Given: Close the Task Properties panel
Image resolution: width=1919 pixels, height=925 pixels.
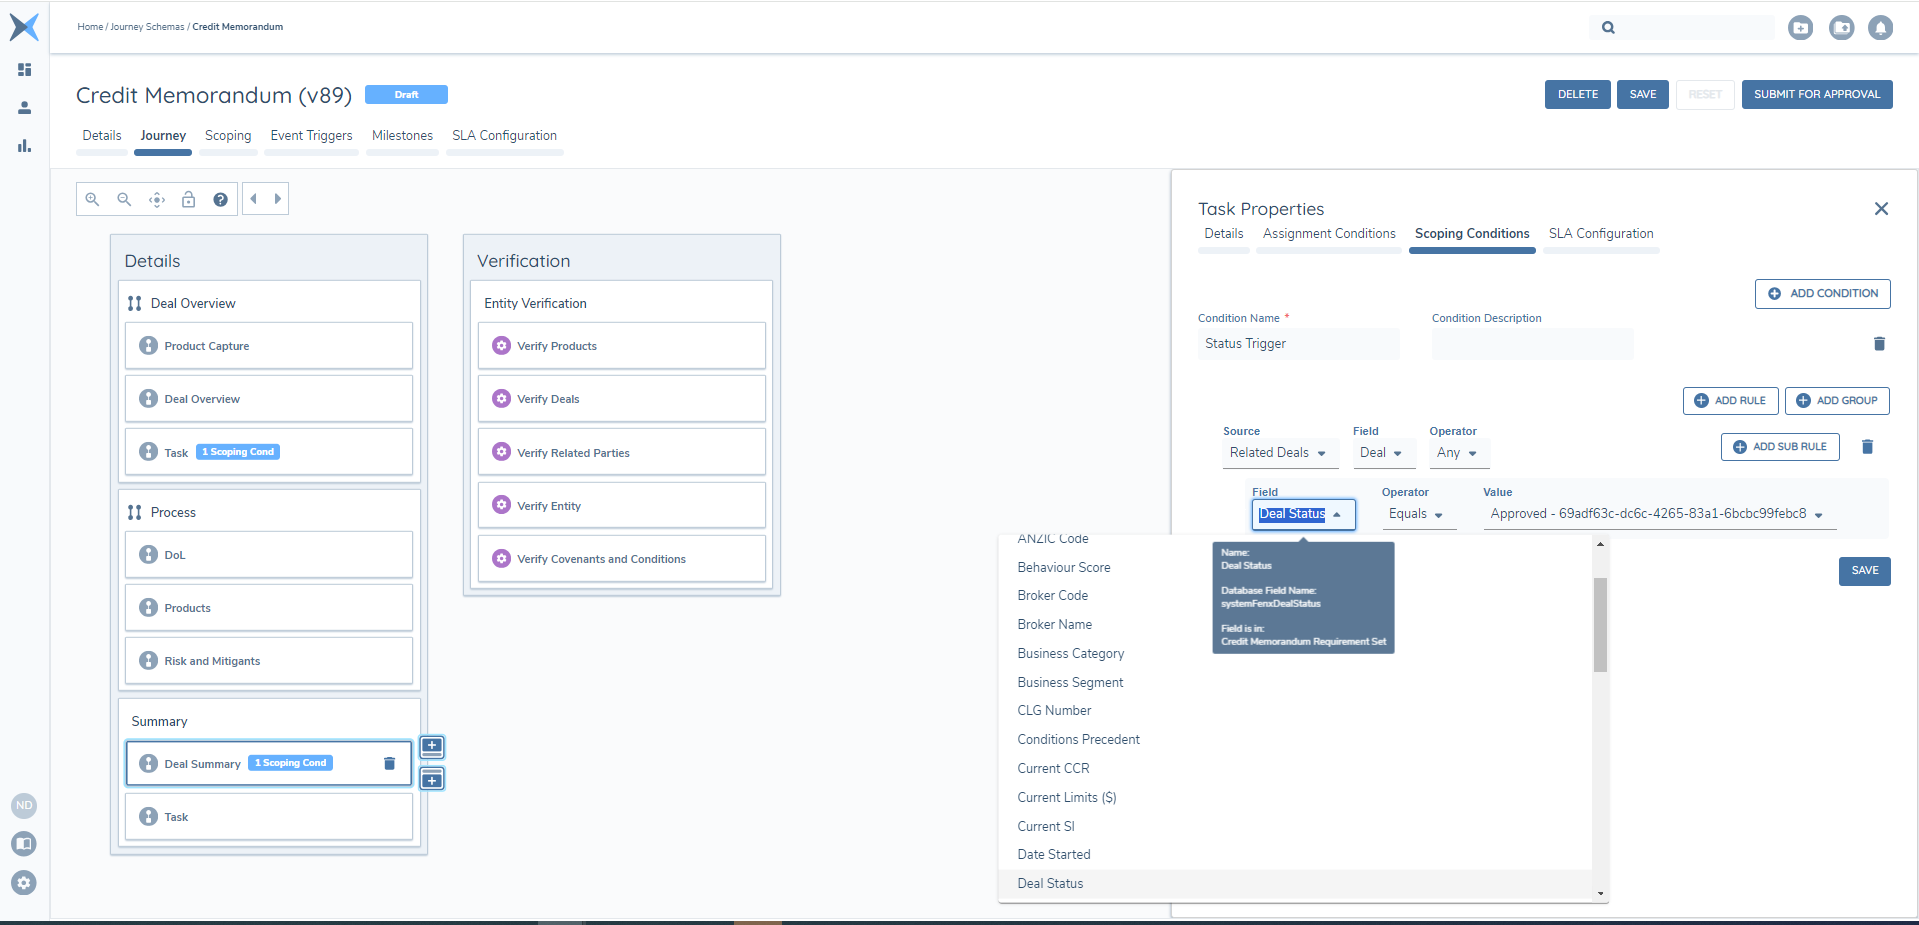Looking at the screenshot, I should pyautogui.click(x=1881, y=209).
